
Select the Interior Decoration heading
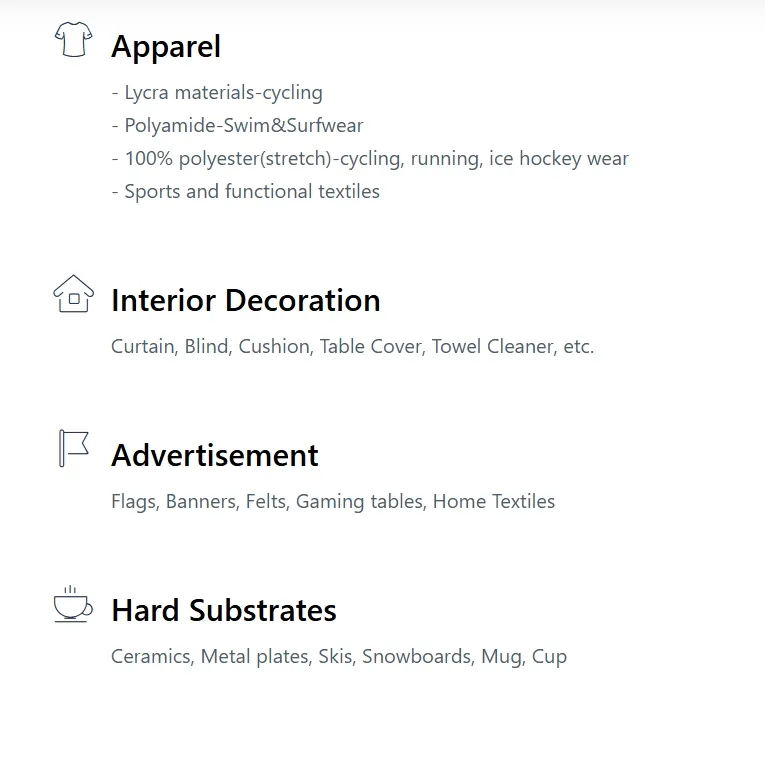[245, 301]
